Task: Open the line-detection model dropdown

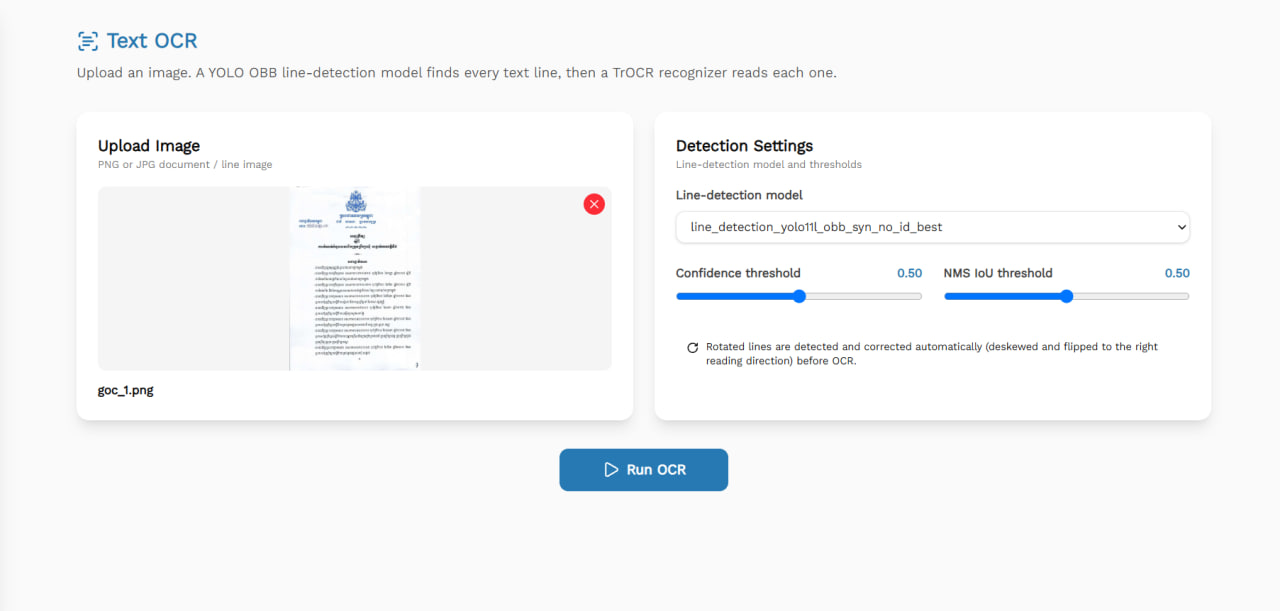Action: (932, 227)
